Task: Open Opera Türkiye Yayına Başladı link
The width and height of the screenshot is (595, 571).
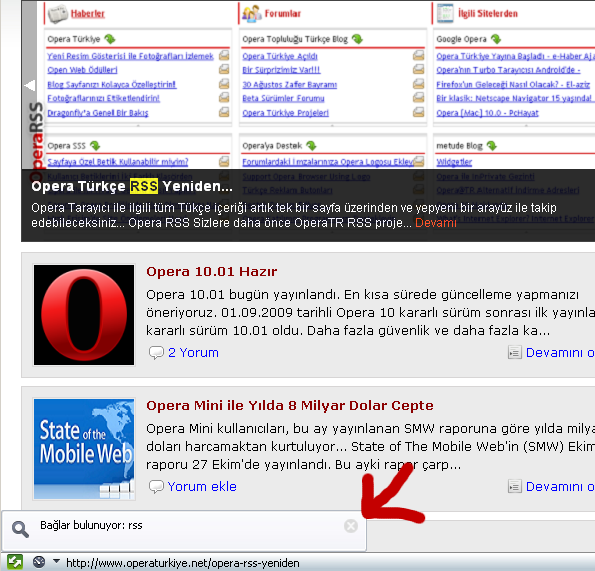Action: [515, 56]
